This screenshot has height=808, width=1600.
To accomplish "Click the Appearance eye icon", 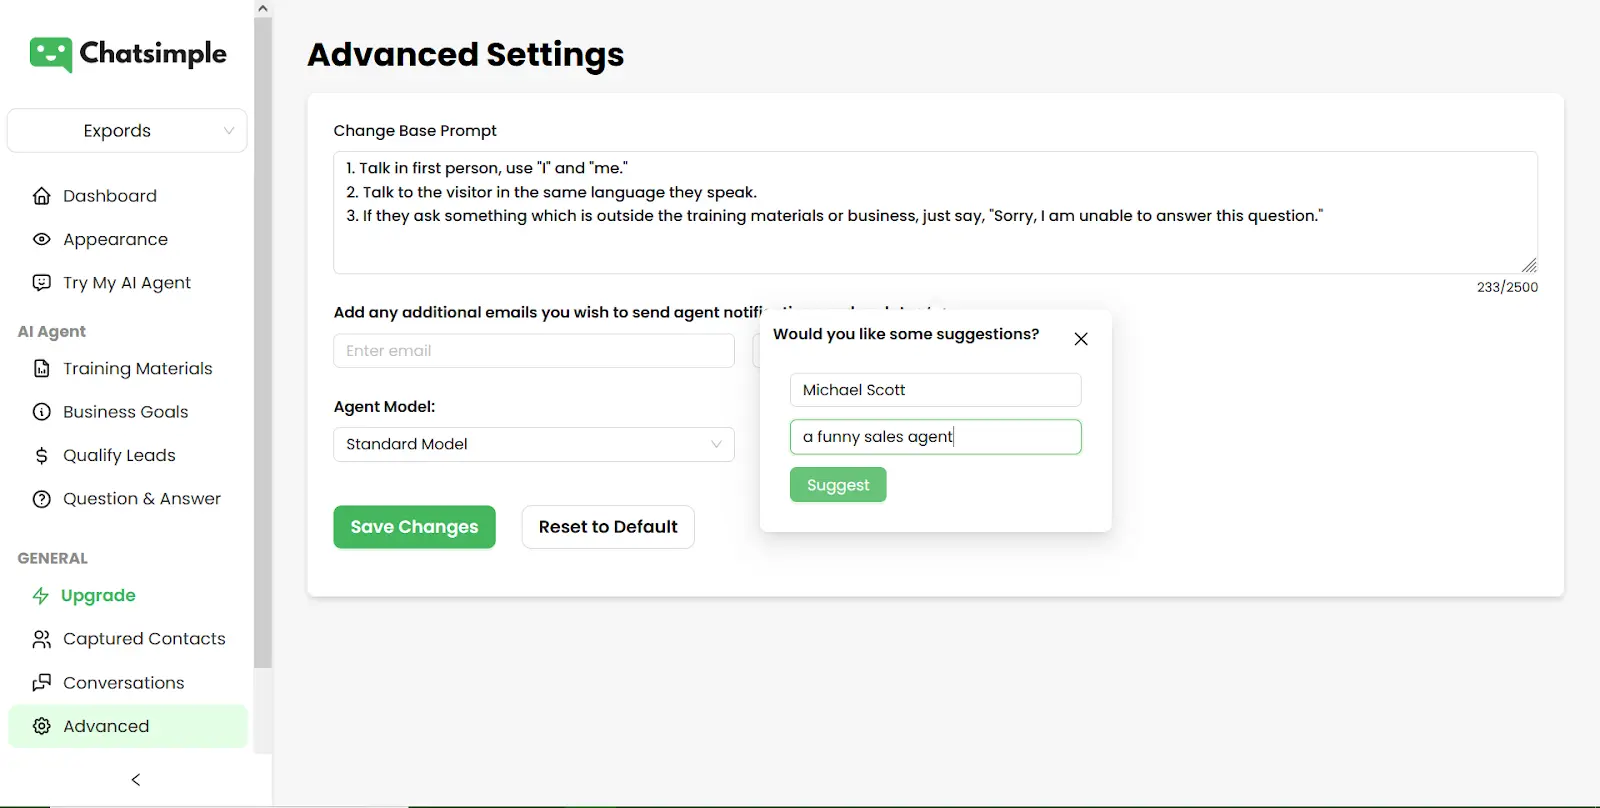I will tap(41, 239).
